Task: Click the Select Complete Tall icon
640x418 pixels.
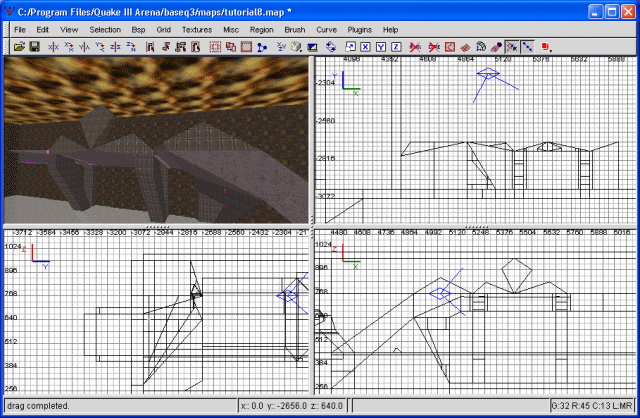Action: [x=150, y=47]
